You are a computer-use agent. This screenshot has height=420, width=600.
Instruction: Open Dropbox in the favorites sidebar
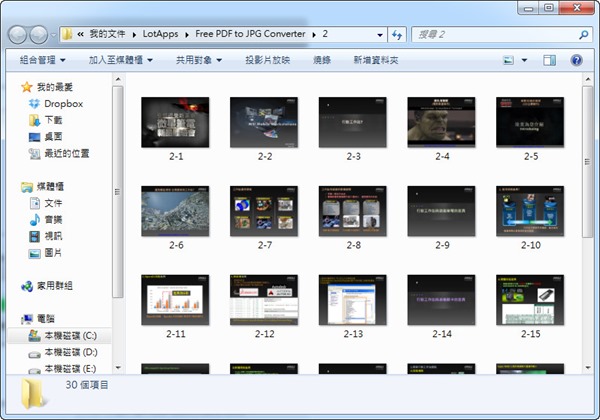click(62, 103)
